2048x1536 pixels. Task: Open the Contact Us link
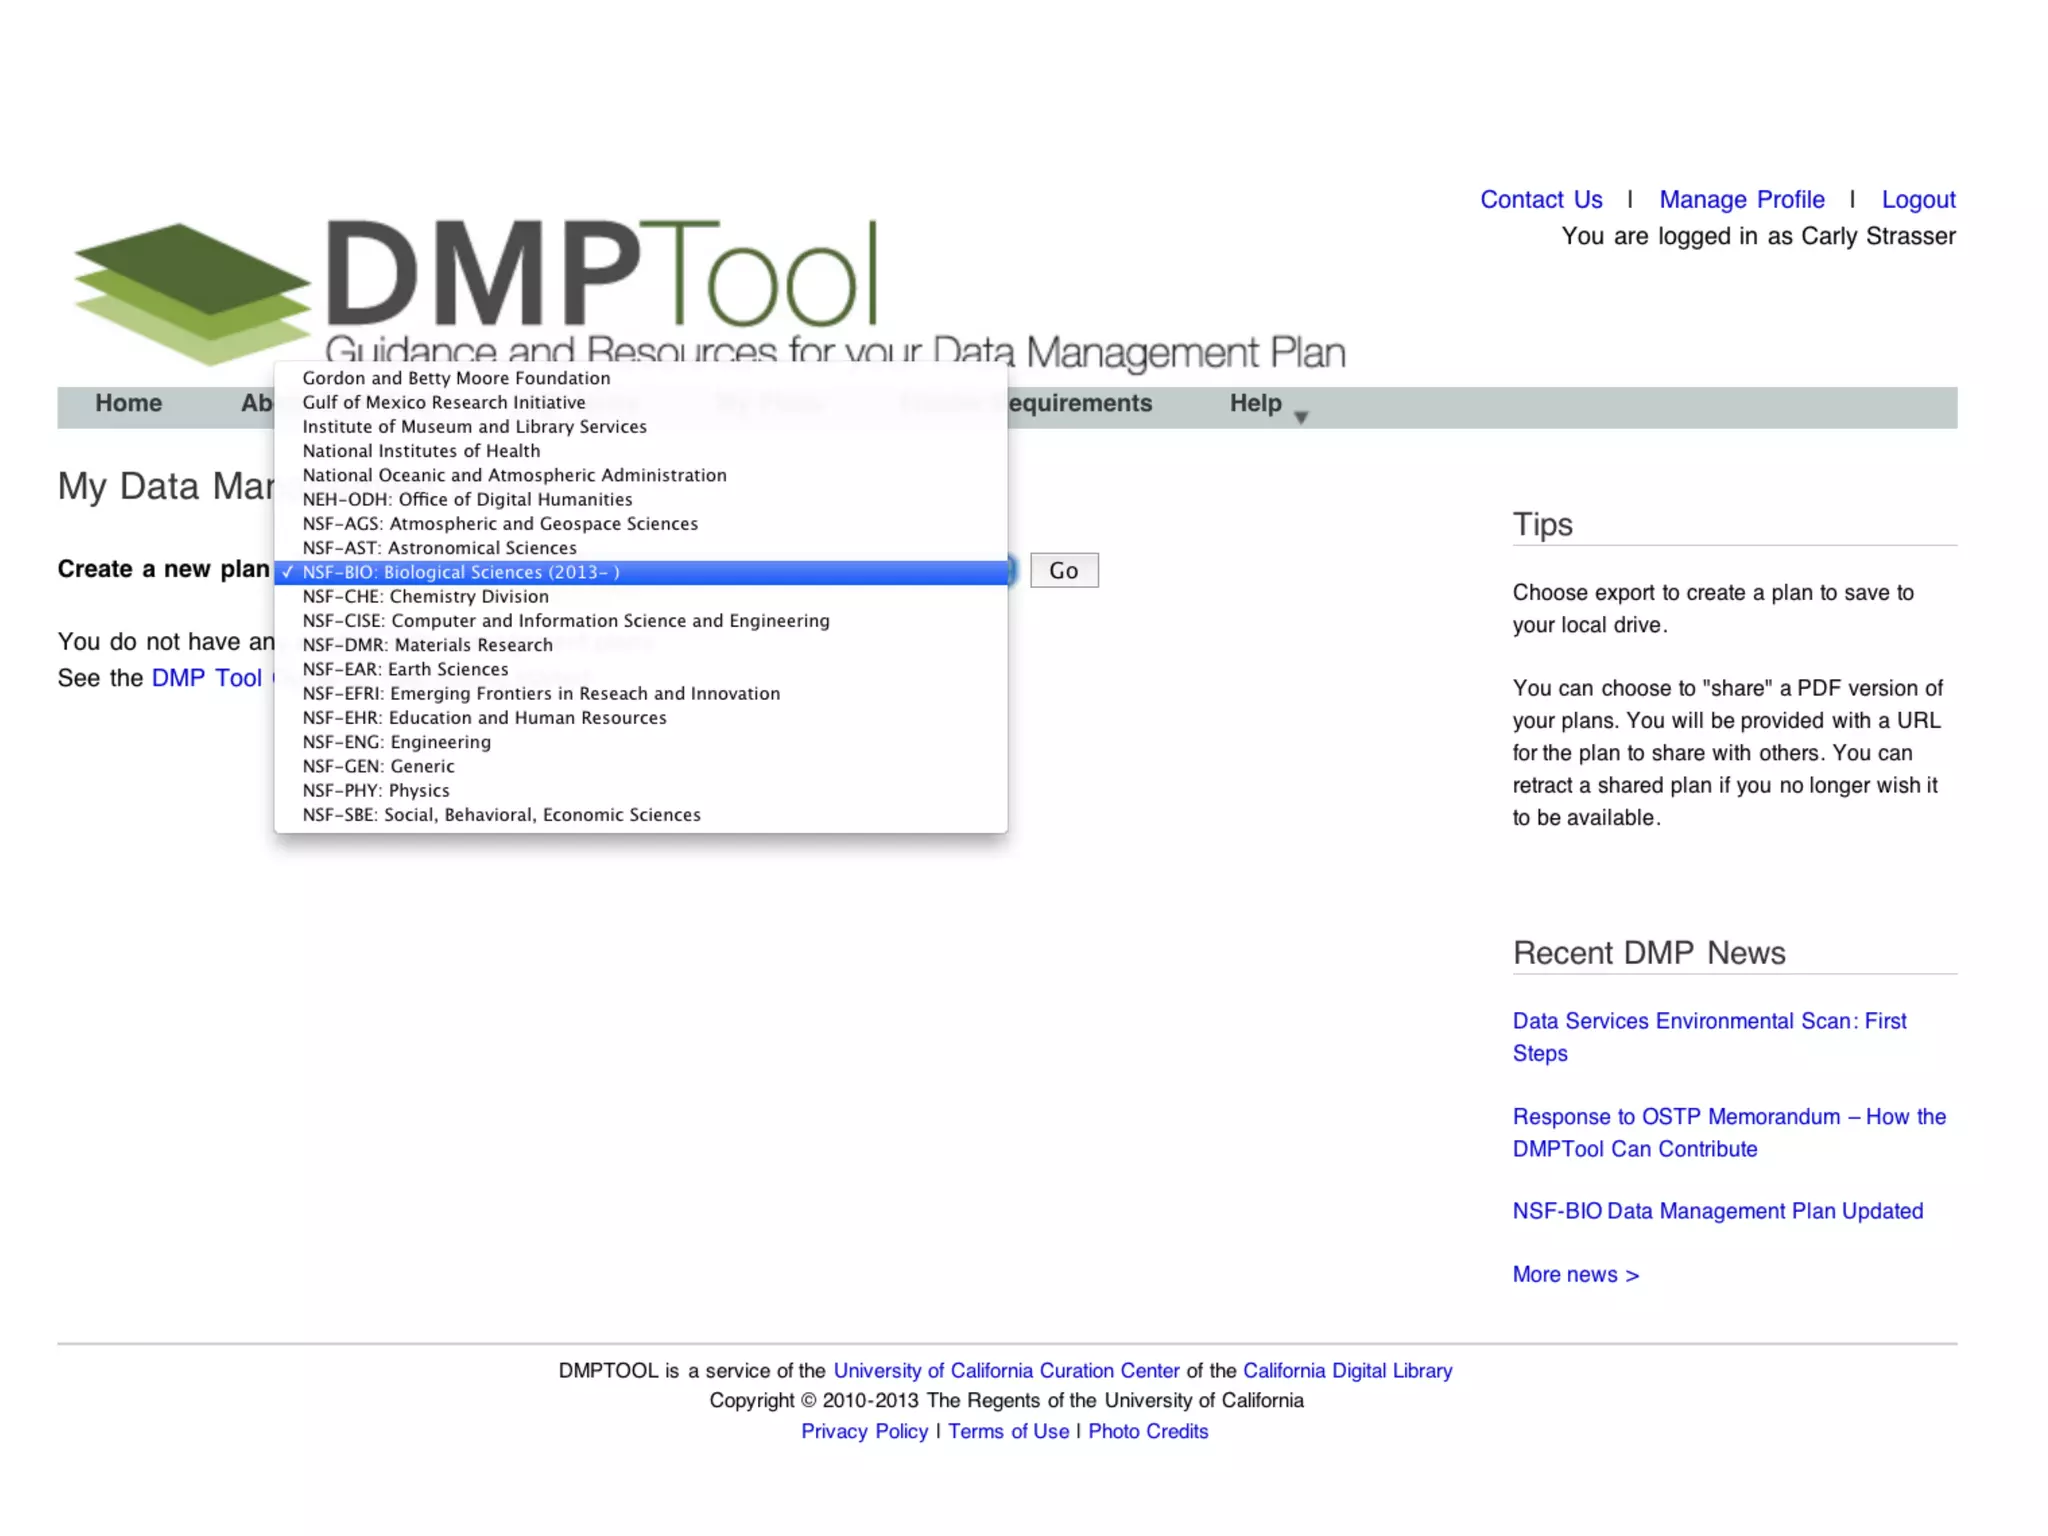(1541, 200)
